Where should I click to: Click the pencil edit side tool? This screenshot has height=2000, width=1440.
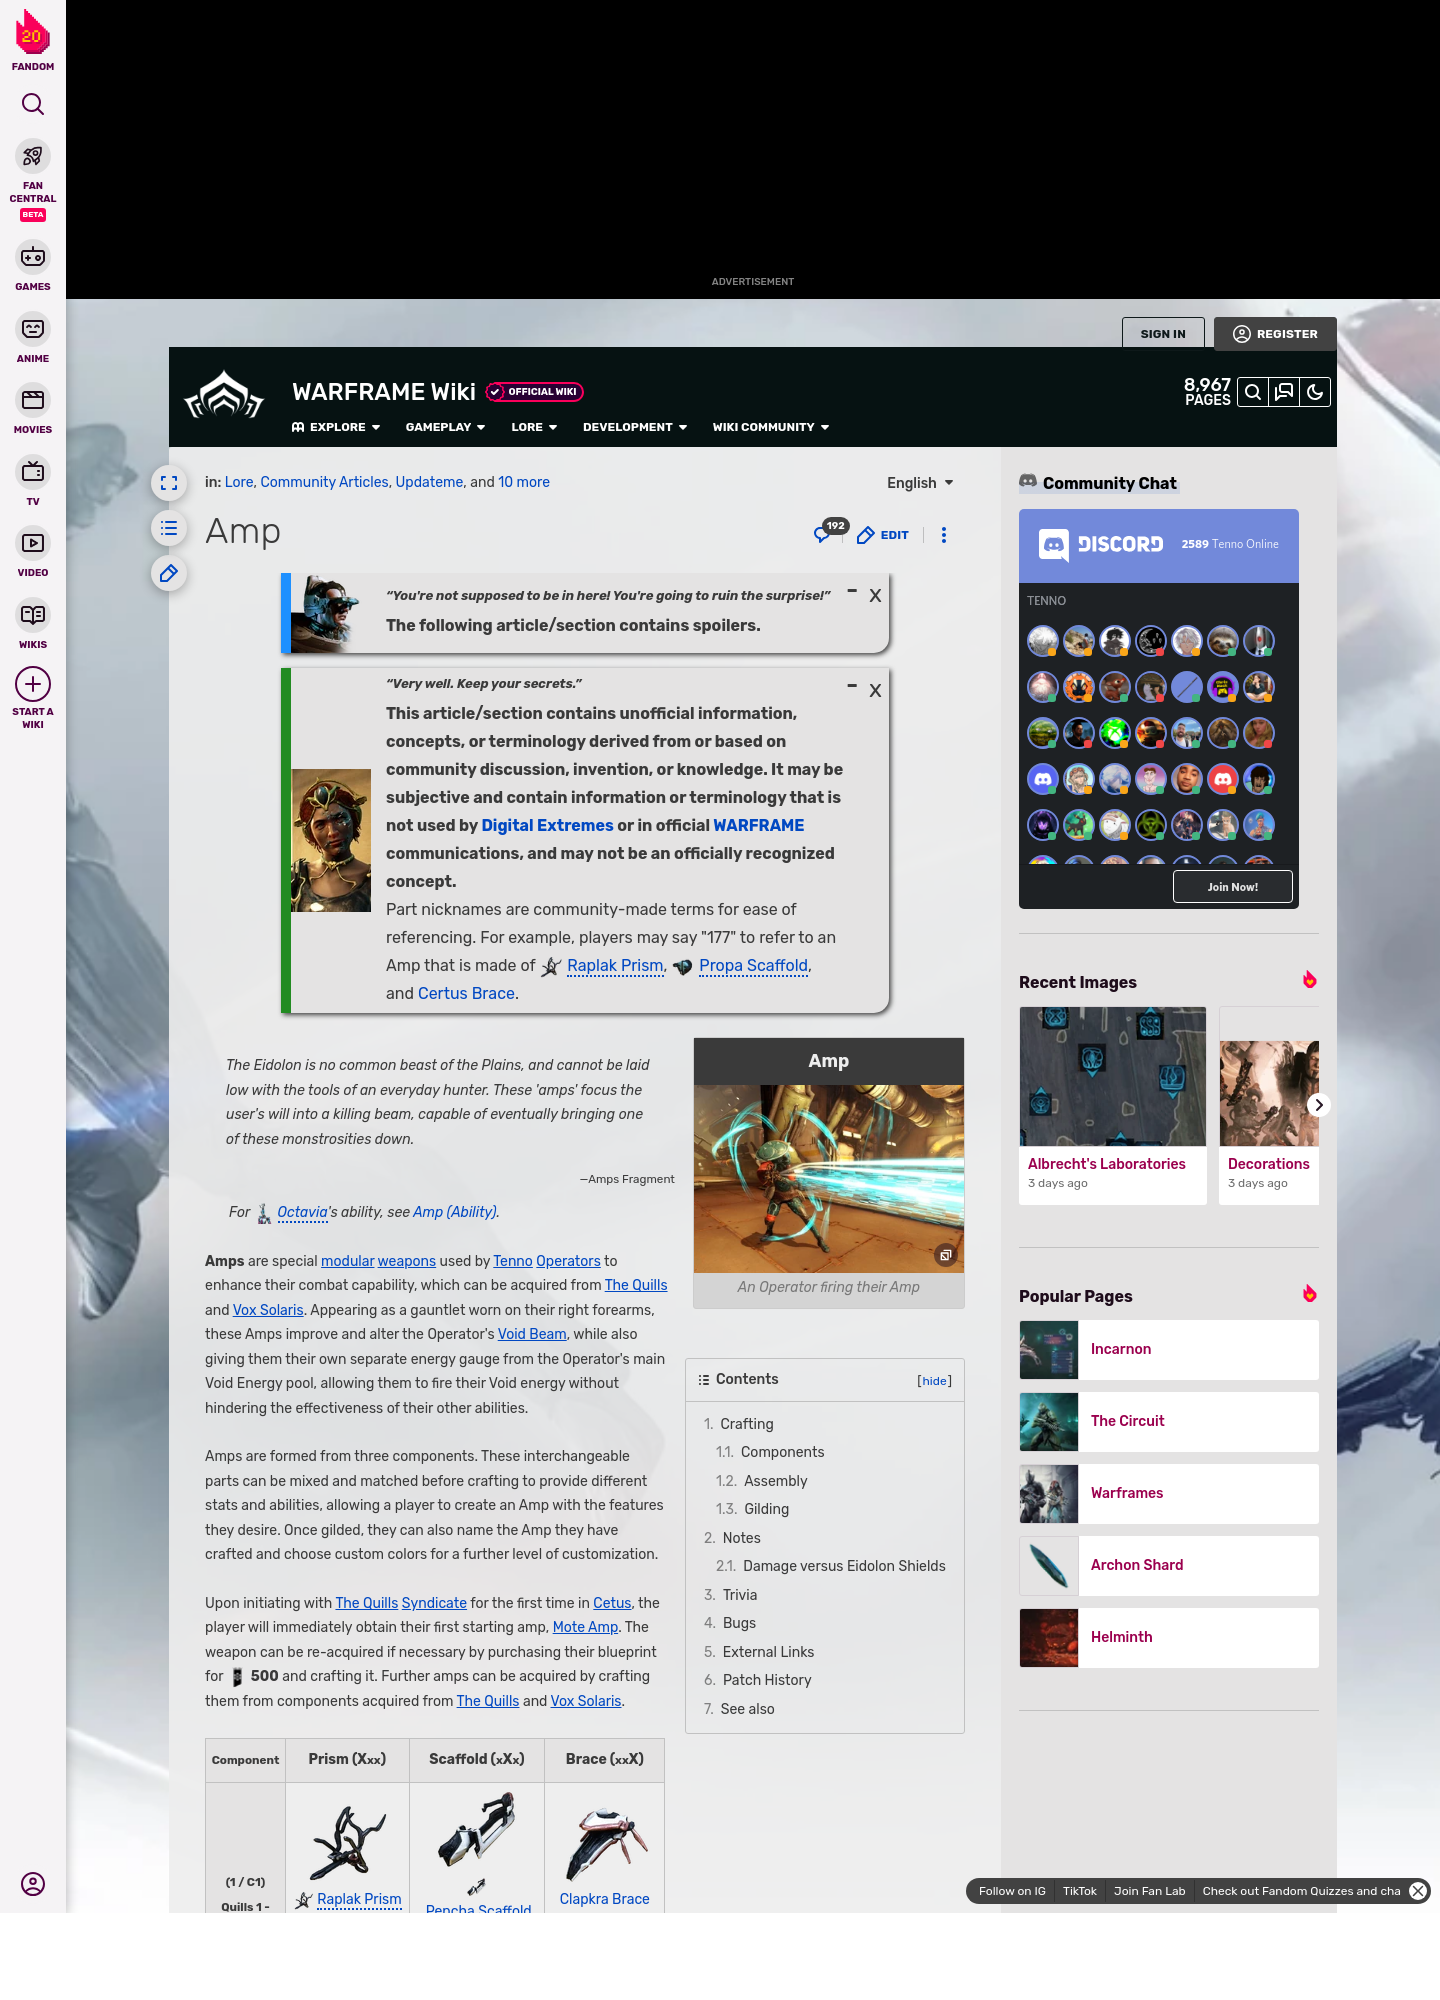169,573
